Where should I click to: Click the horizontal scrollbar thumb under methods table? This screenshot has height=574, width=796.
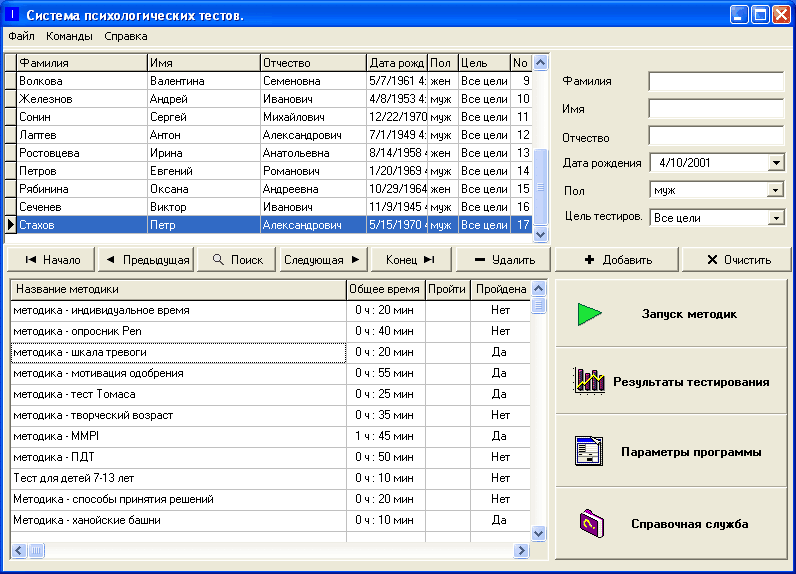[37, 550]
